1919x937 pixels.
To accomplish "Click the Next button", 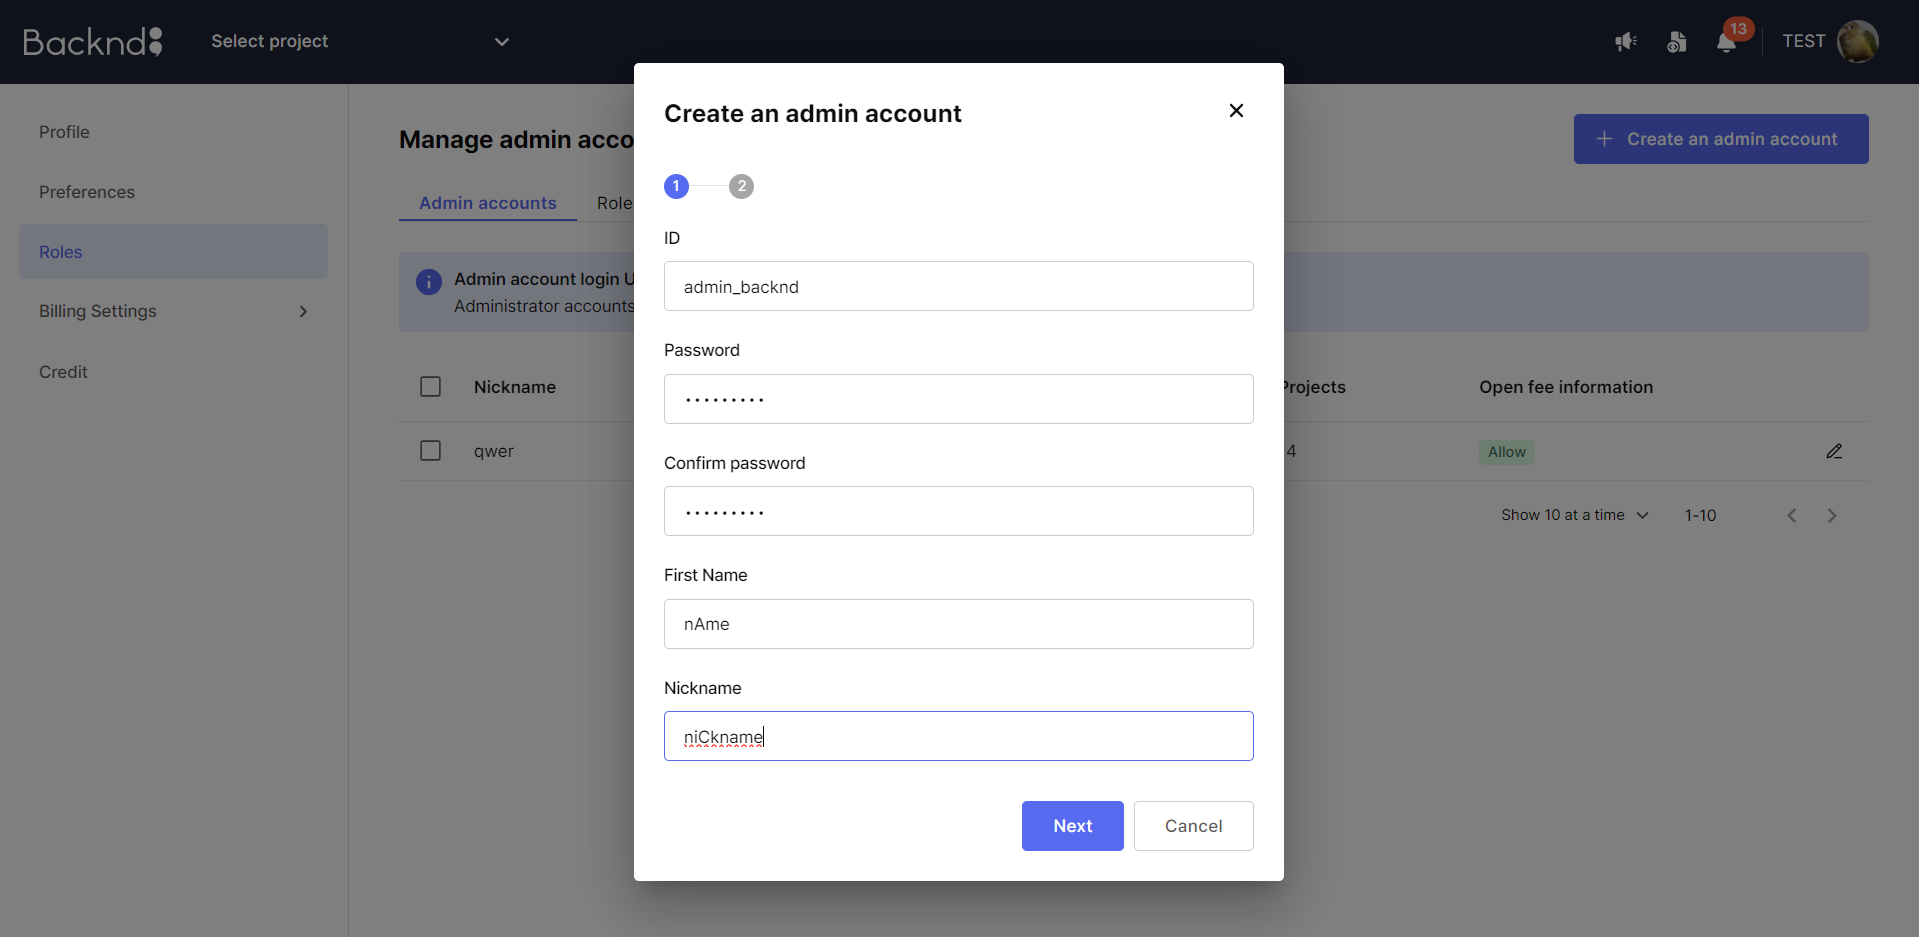I will [x=1072, y=826].
